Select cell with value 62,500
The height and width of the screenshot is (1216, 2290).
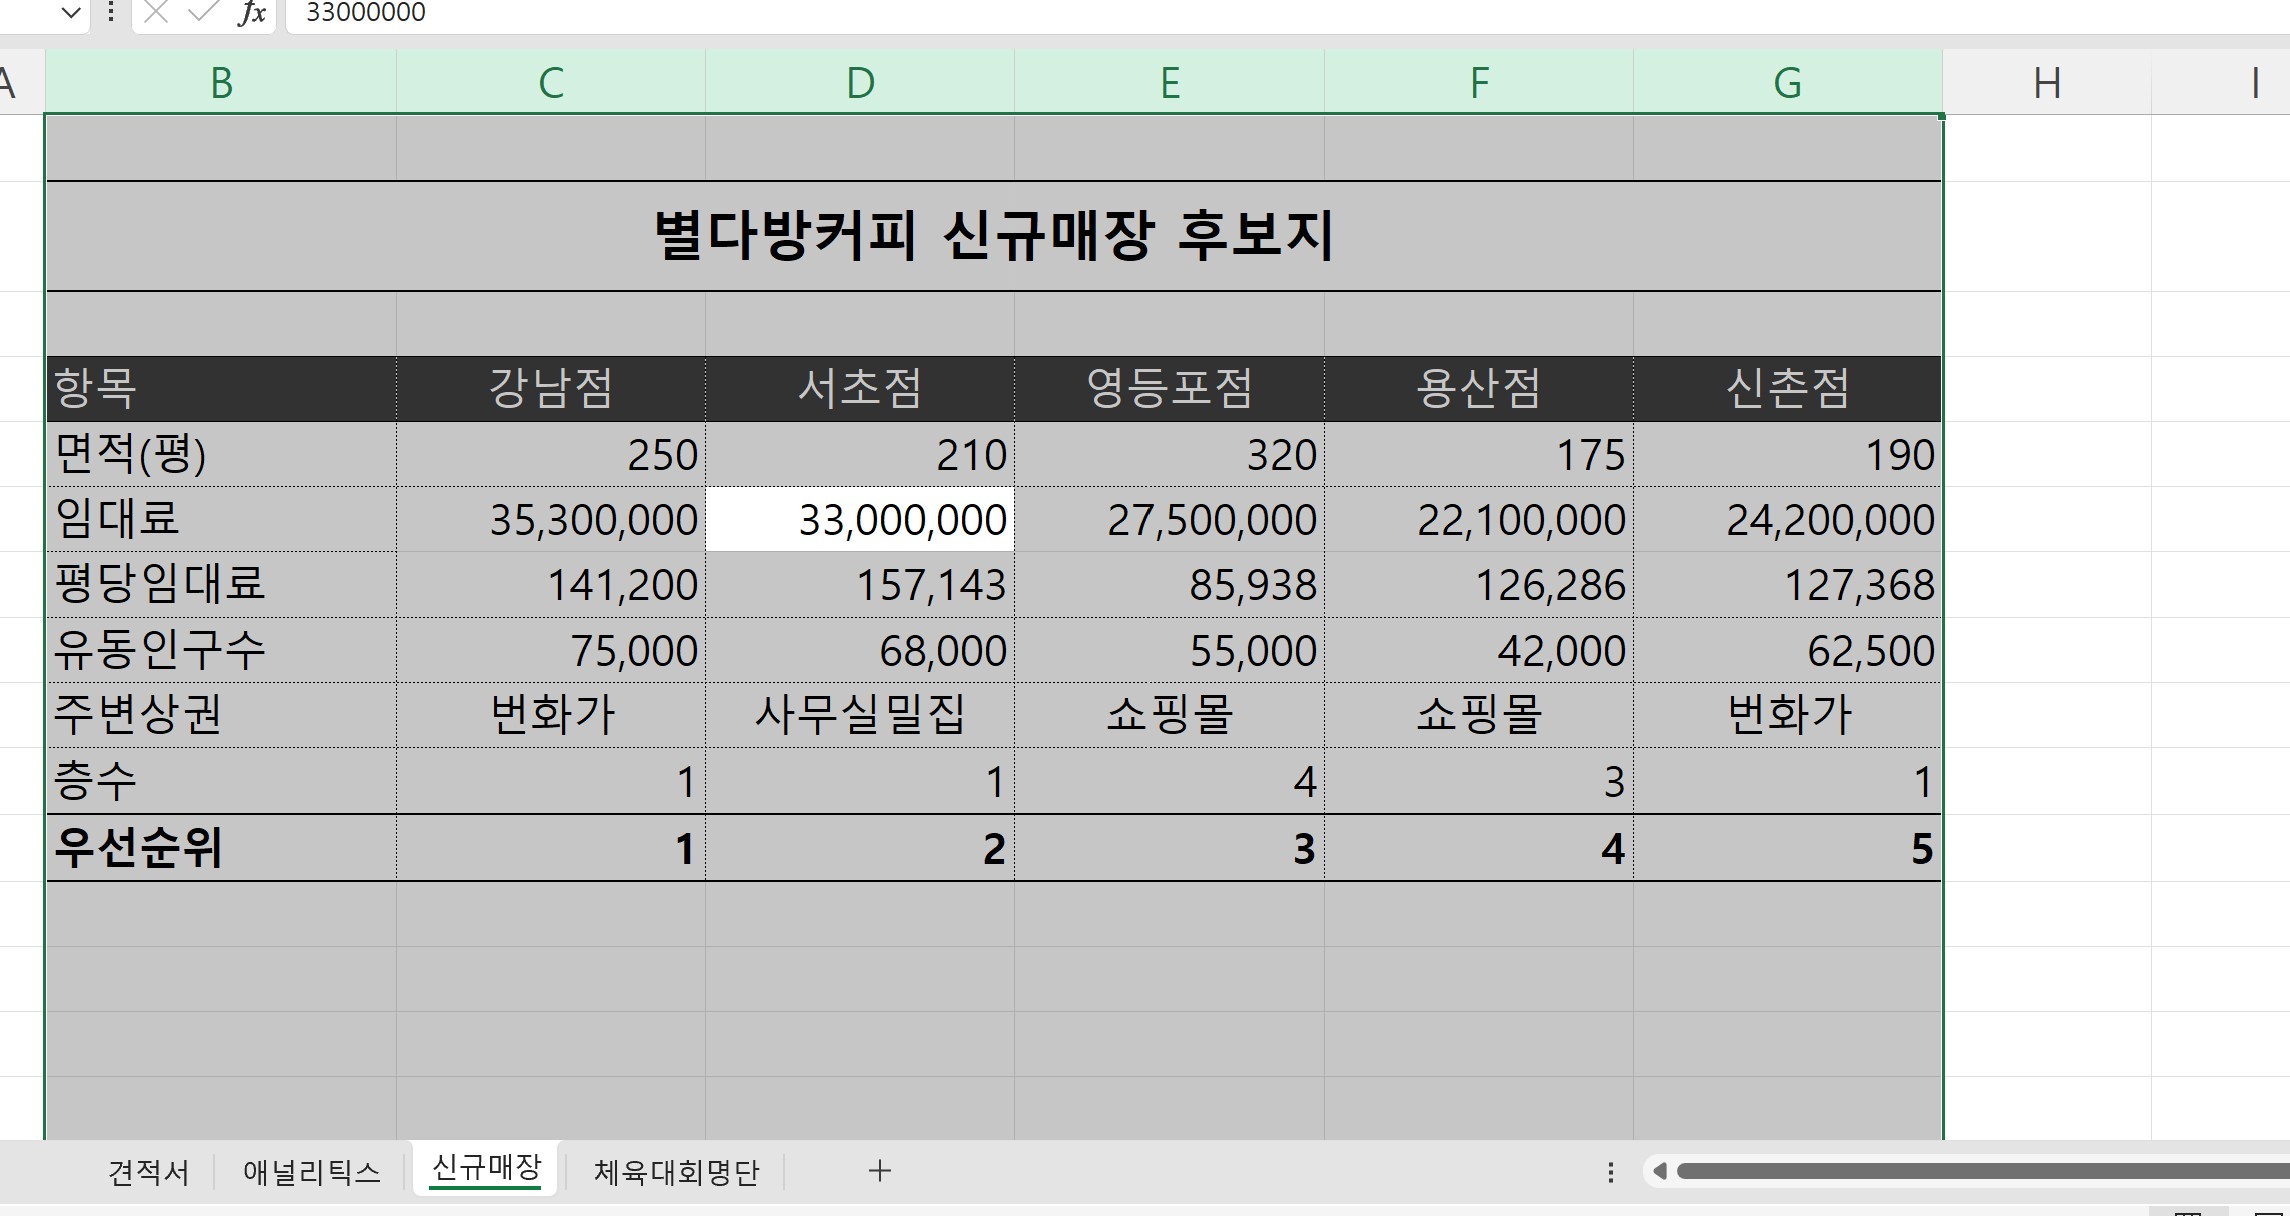(1788, 650)
